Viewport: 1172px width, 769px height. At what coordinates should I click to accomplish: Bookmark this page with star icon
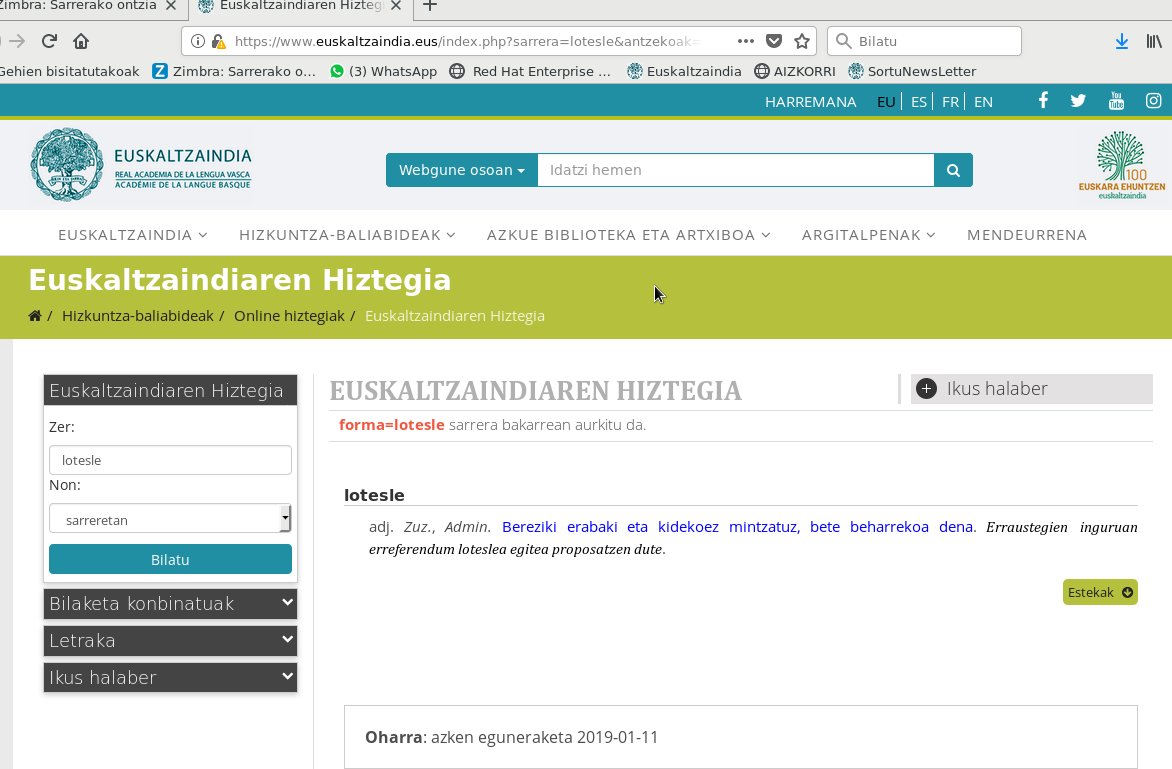(801, 41)
